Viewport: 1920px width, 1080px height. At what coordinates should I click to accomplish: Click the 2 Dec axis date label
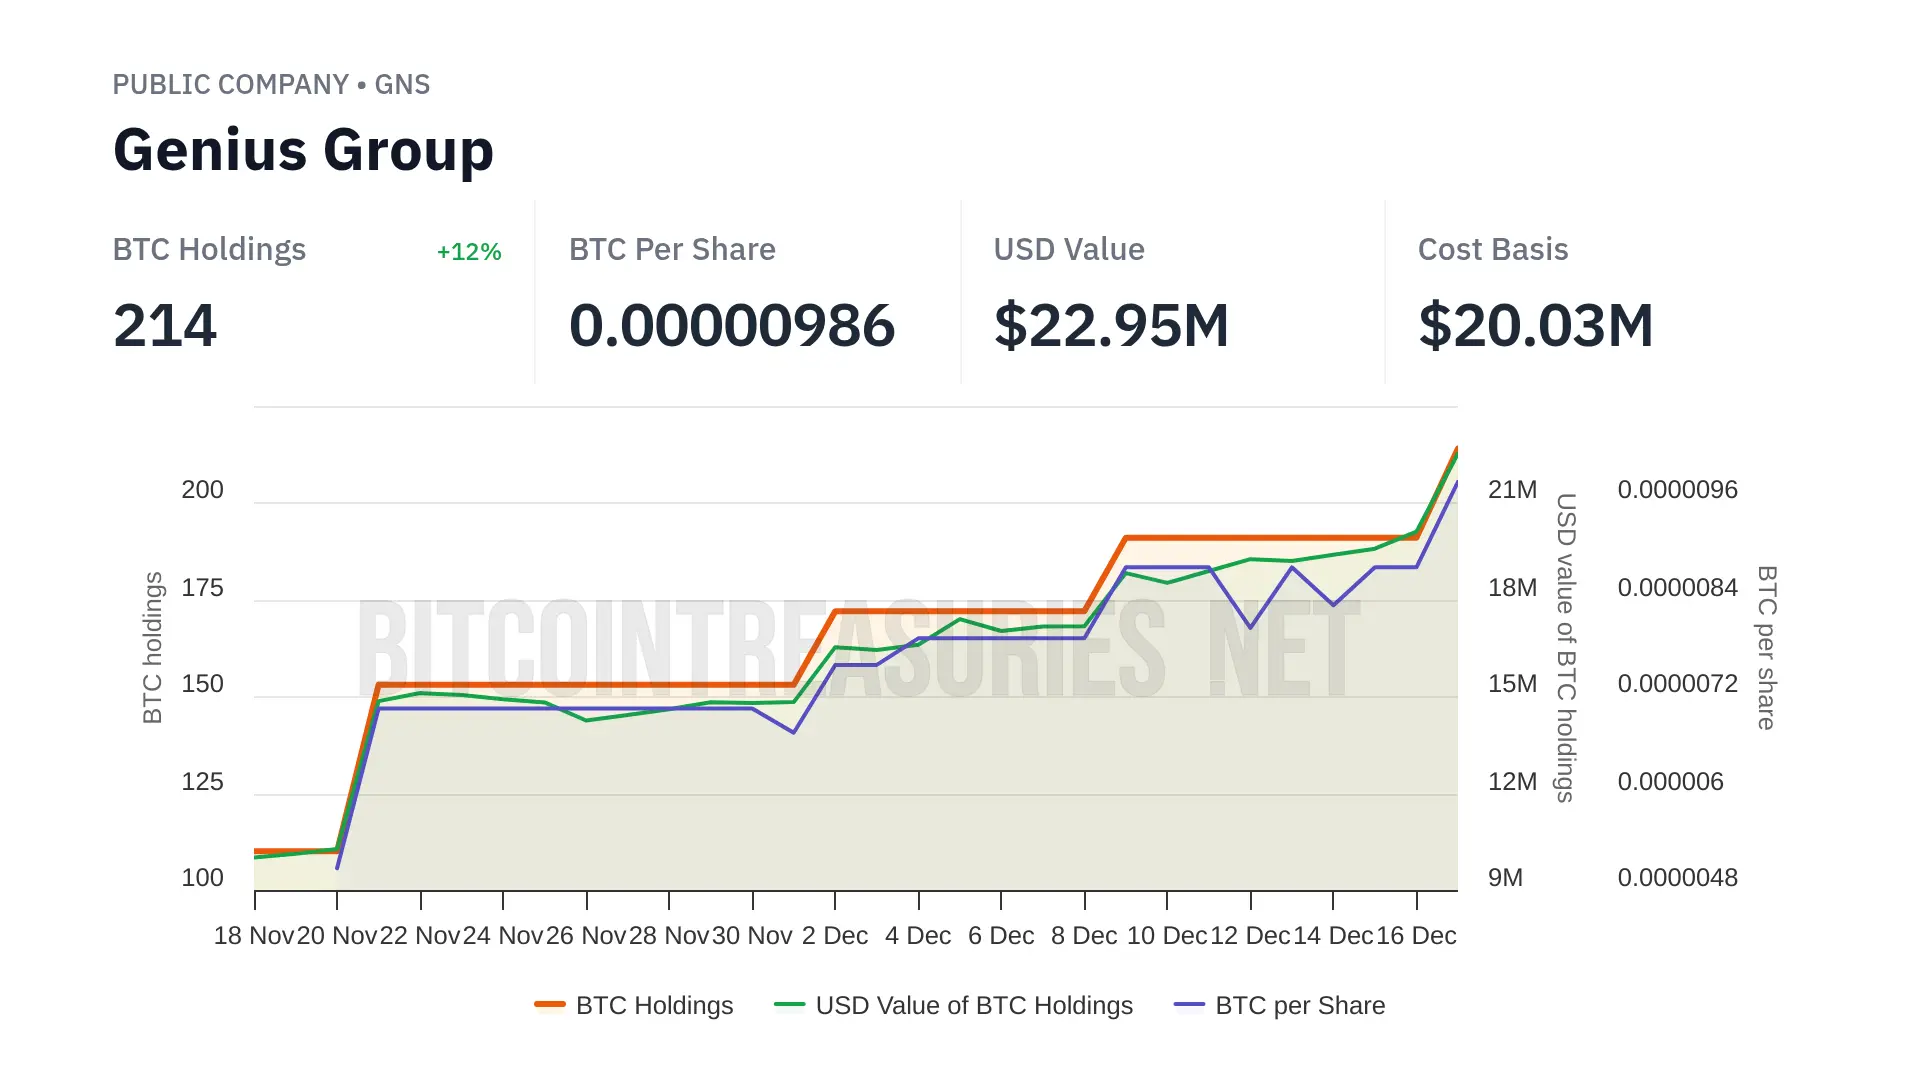(x=835, y=936)
